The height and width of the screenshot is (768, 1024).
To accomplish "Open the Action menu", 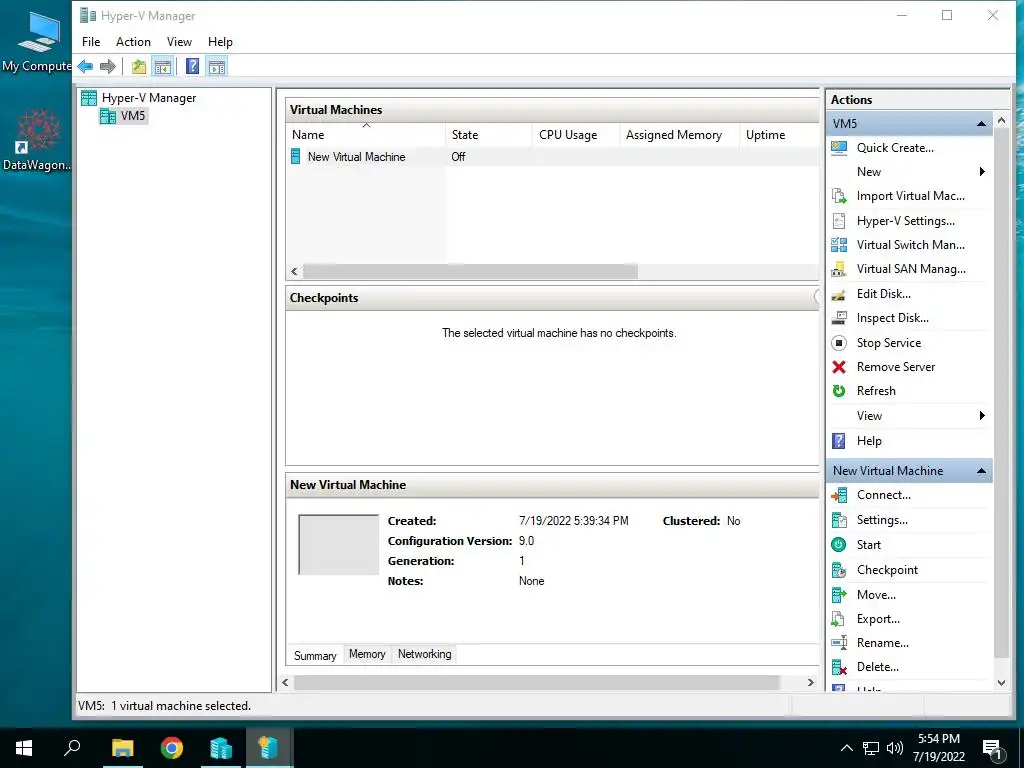I will point(133,42).
